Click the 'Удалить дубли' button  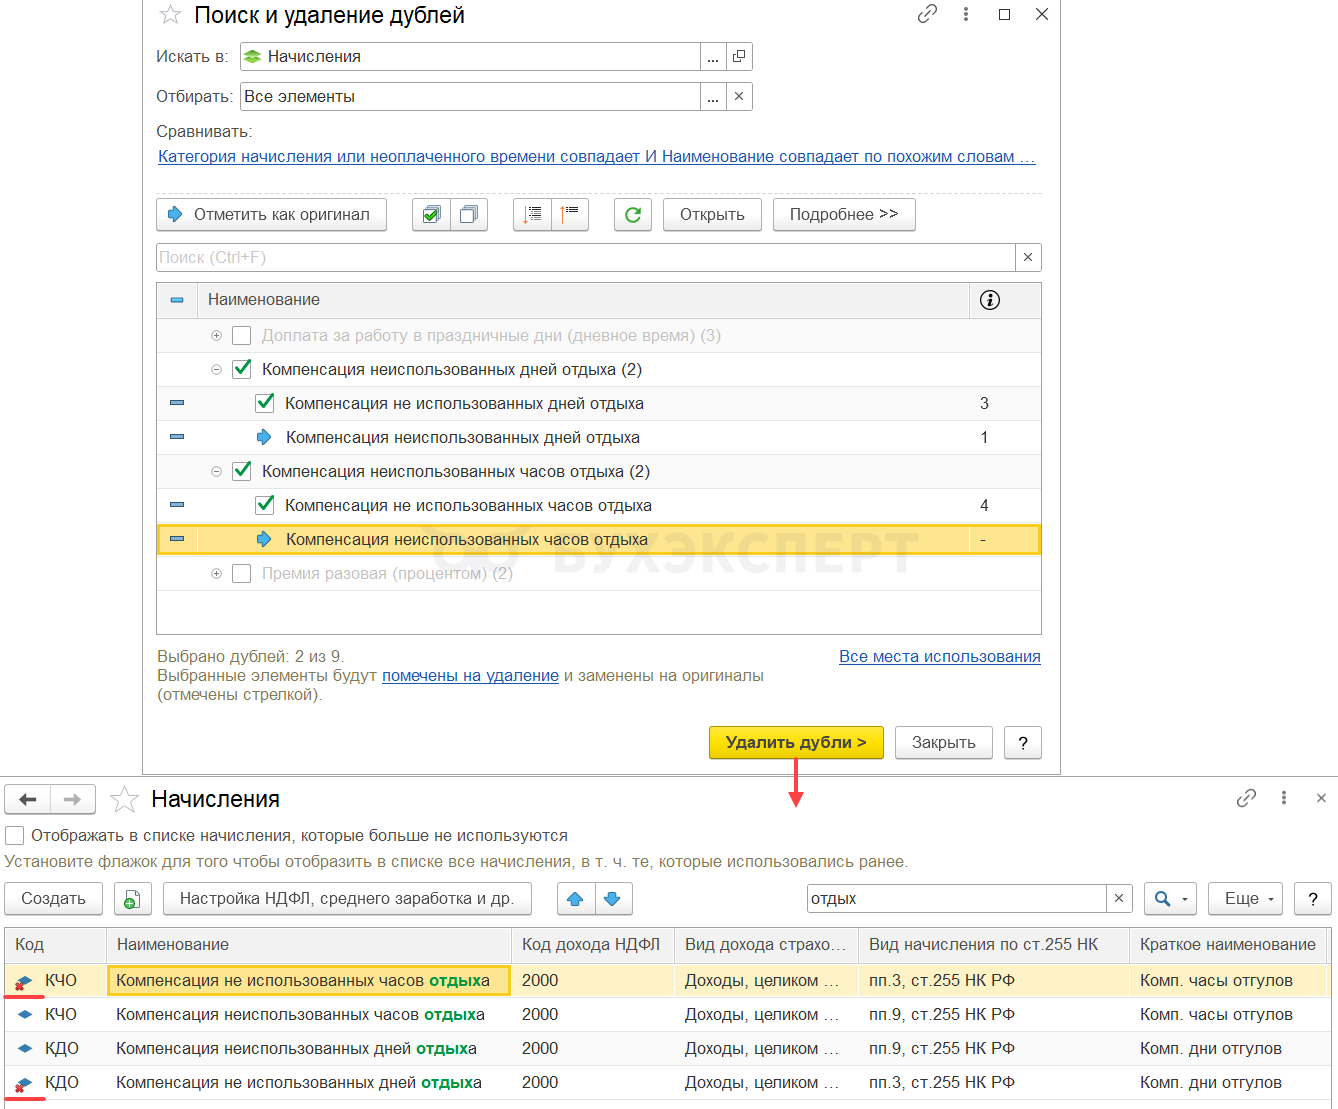point(795,742)
